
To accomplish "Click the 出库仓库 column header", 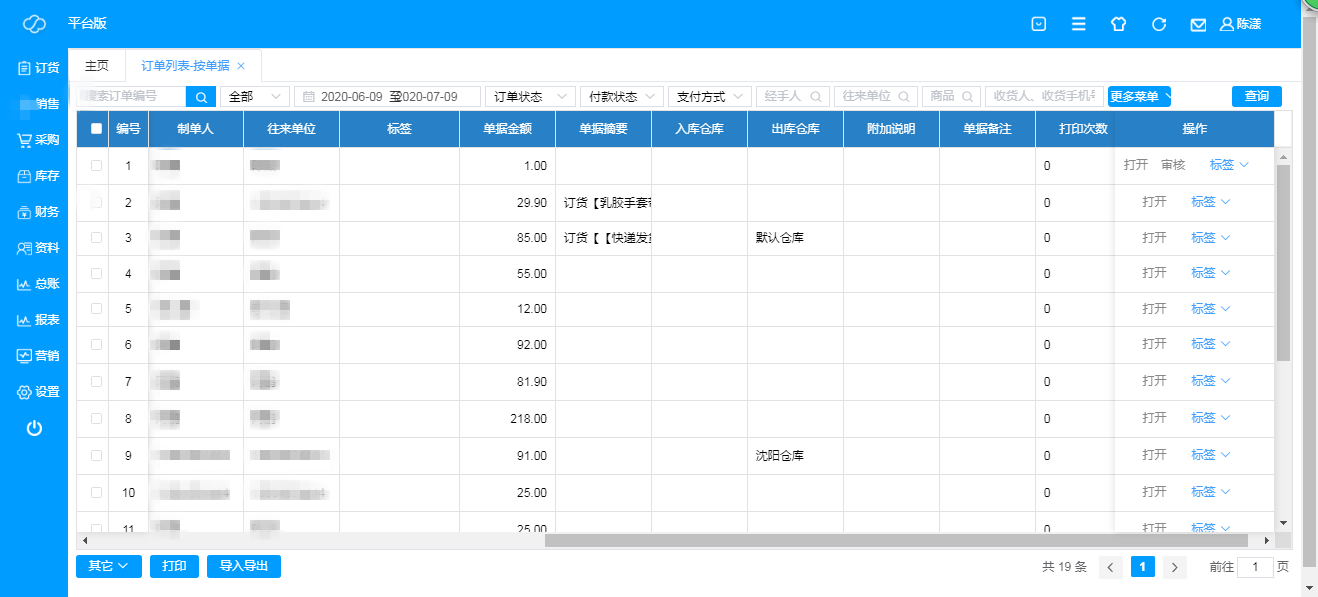I will click(795, 129).
